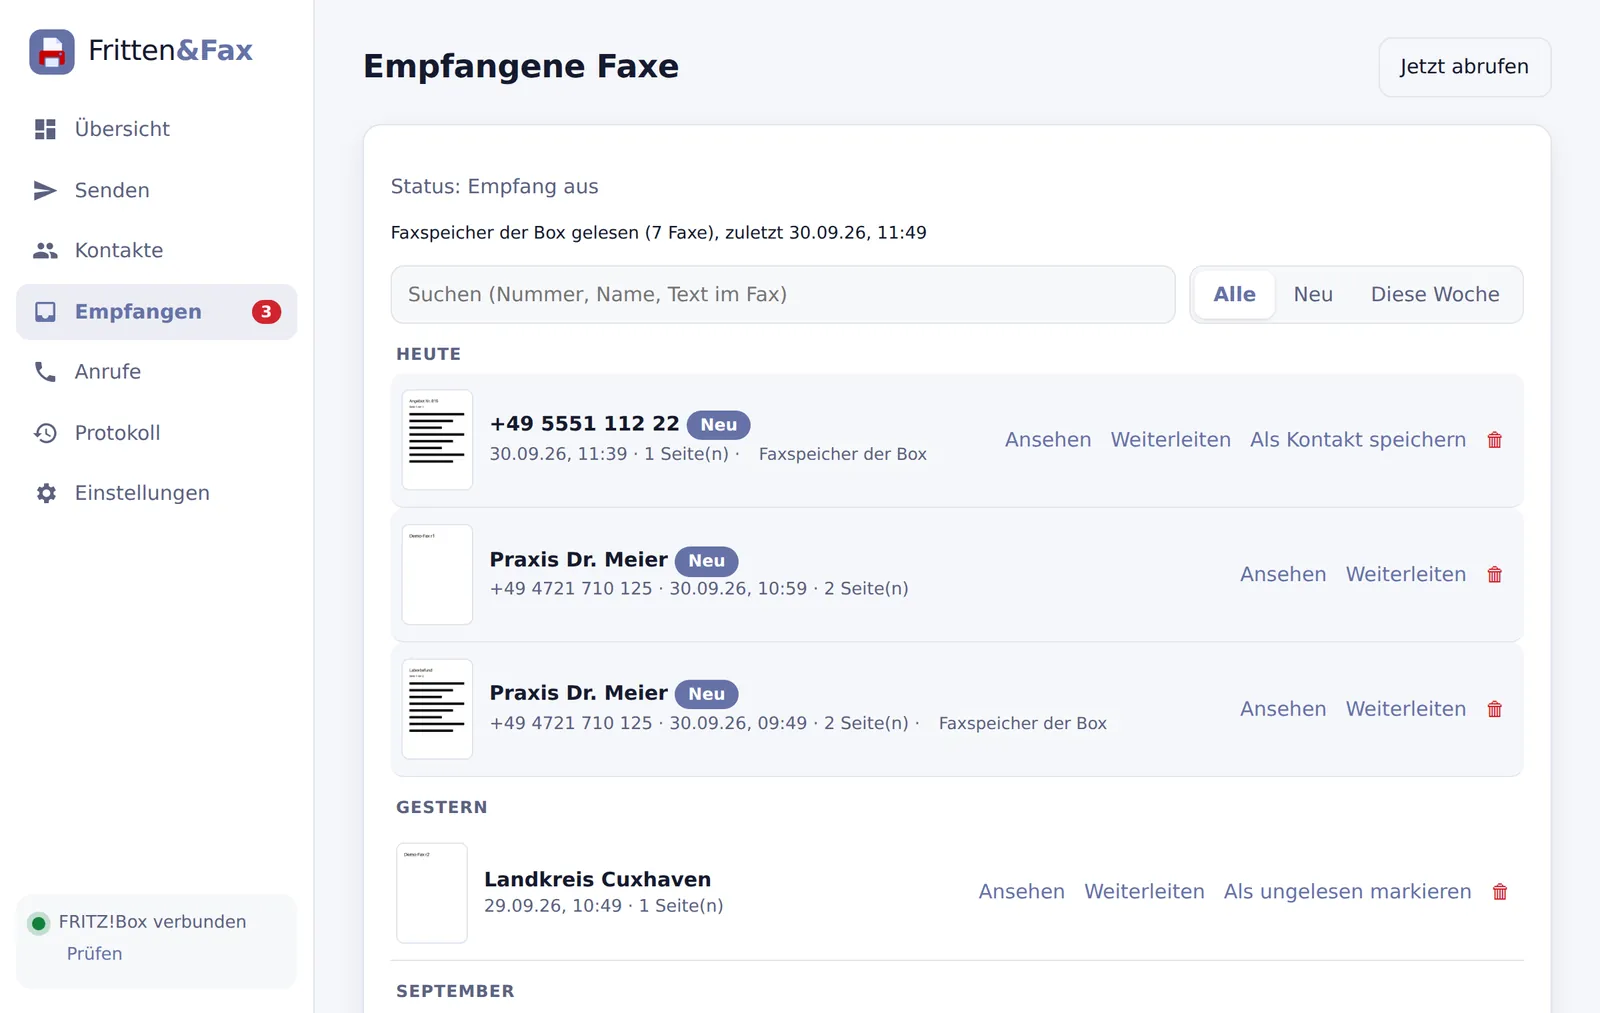Image resolution: width=1600 pixels, height=1013 pixels.
Task: Click the Protokoll history icon
Action: (46, 433)
